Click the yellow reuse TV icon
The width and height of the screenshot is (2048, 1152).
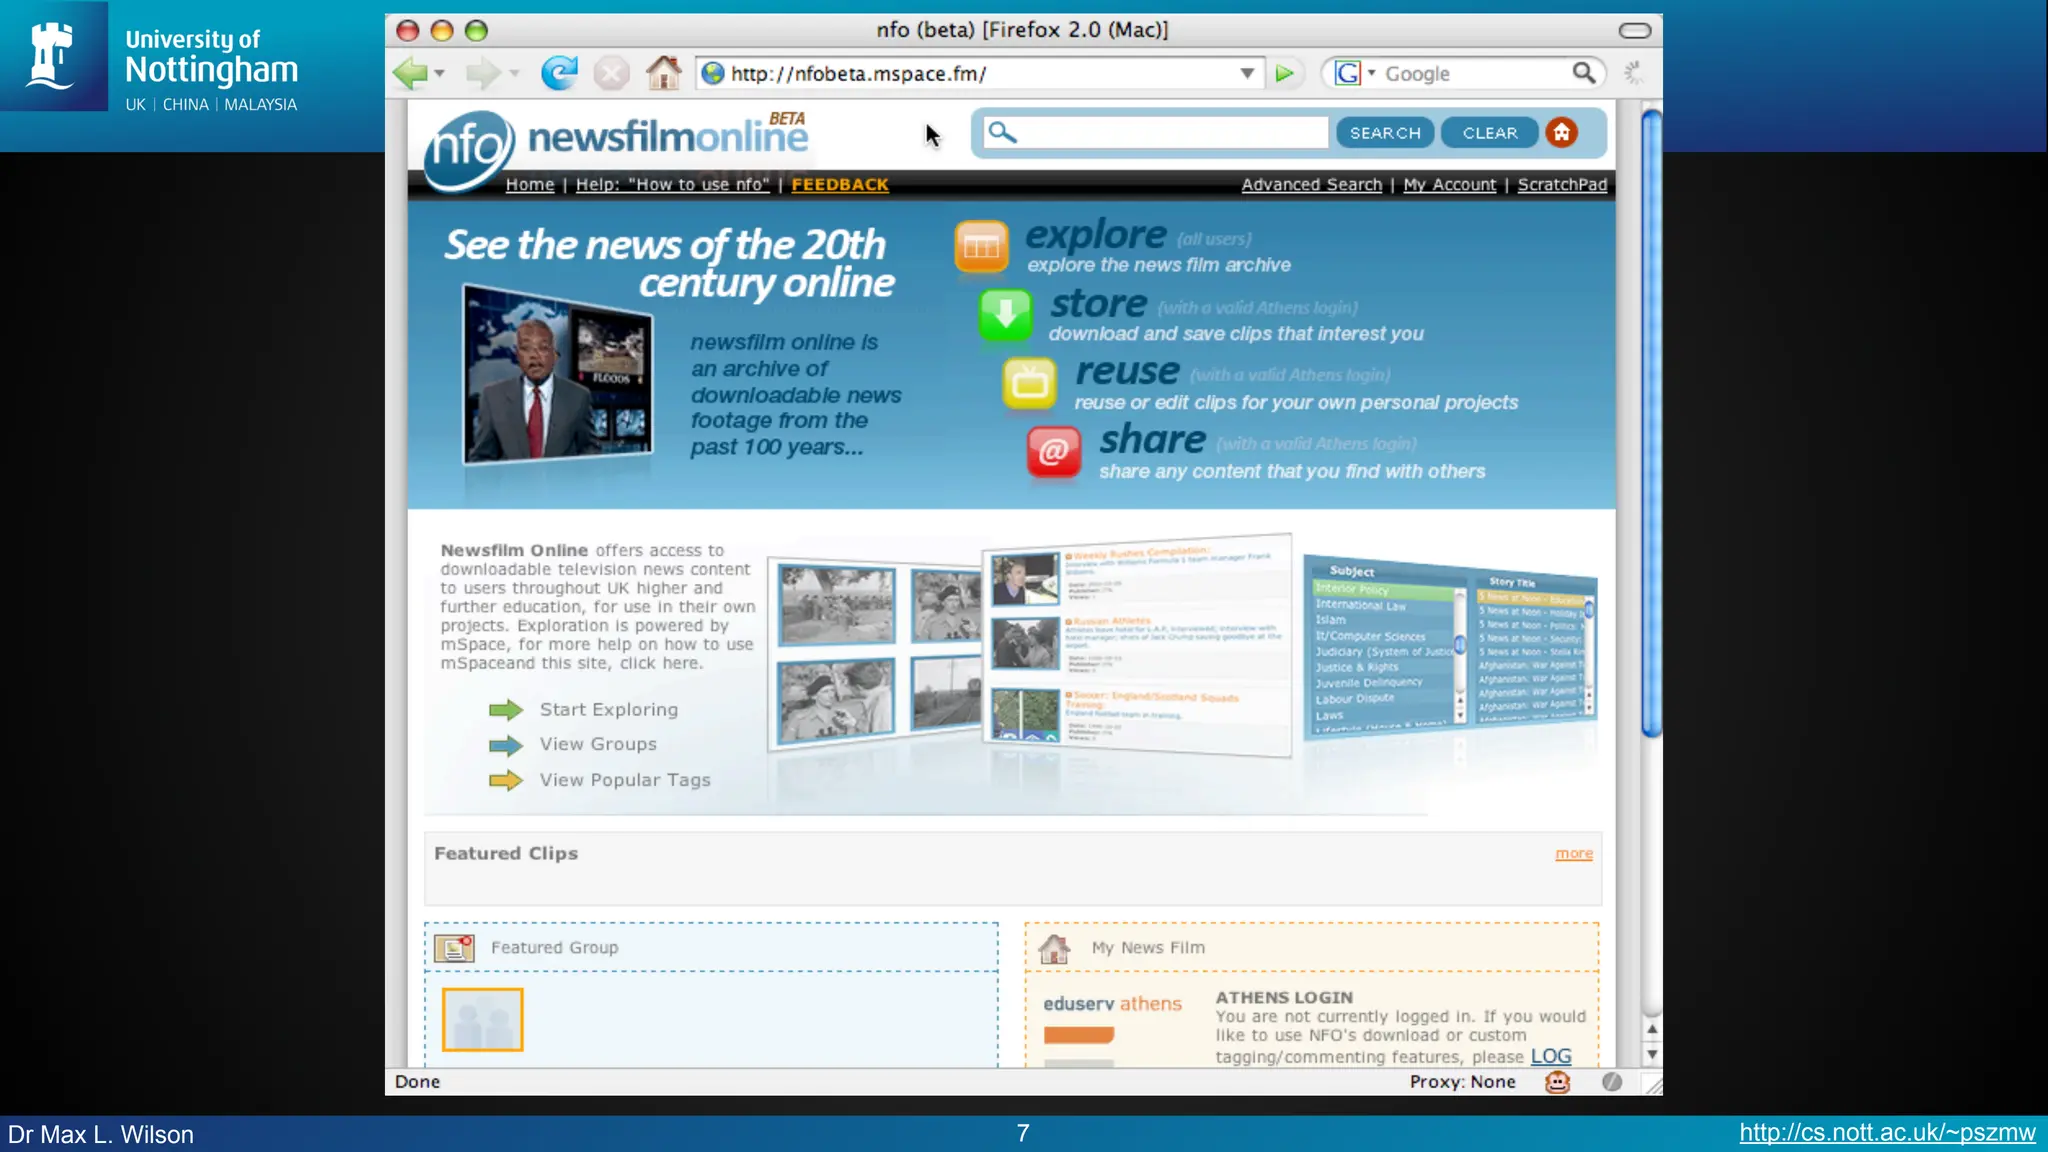click(1029, 383)
